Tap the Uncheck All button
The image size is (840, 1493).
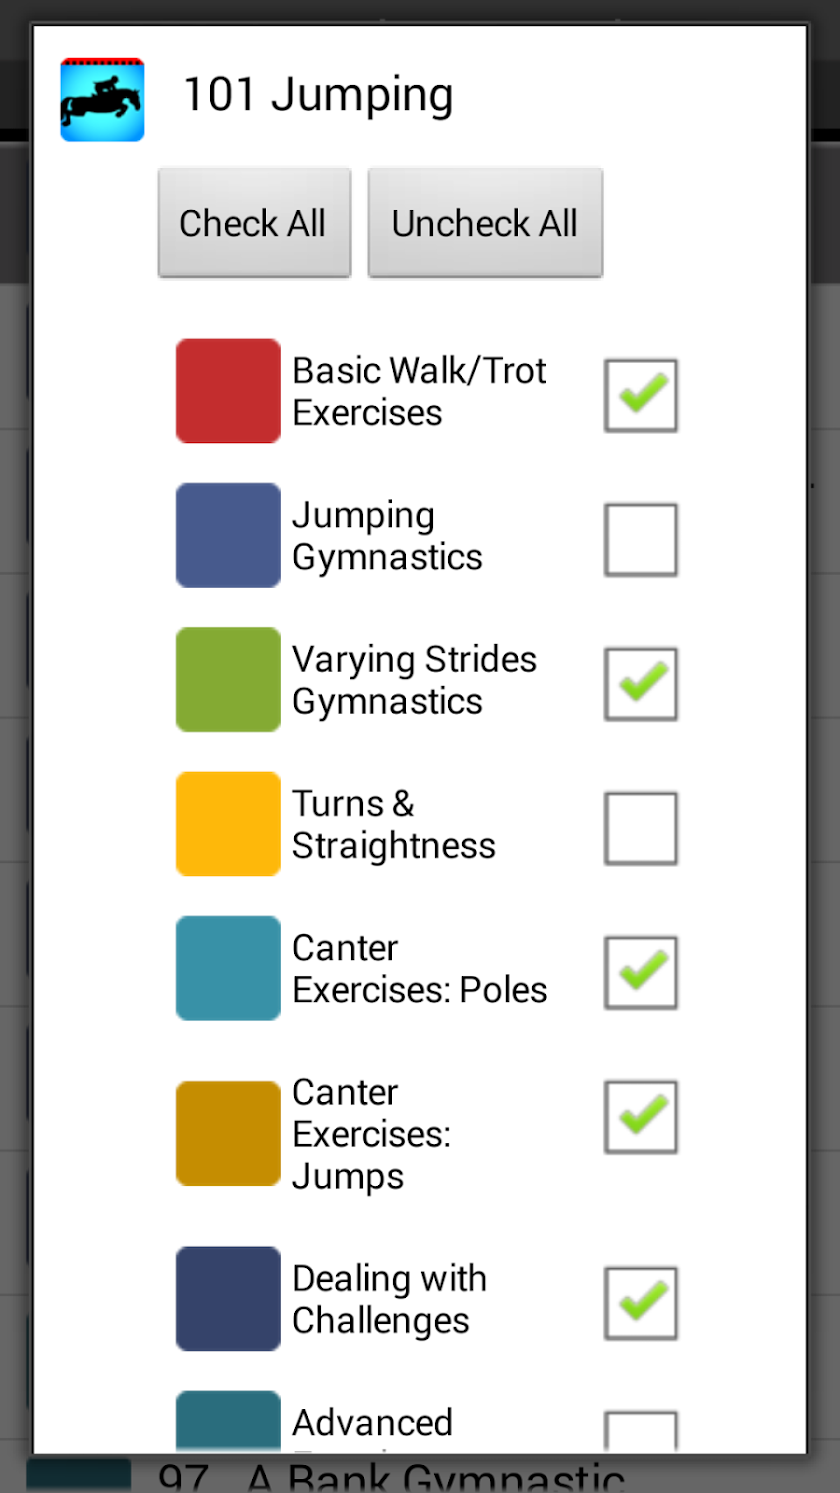(x=485, y=223)
